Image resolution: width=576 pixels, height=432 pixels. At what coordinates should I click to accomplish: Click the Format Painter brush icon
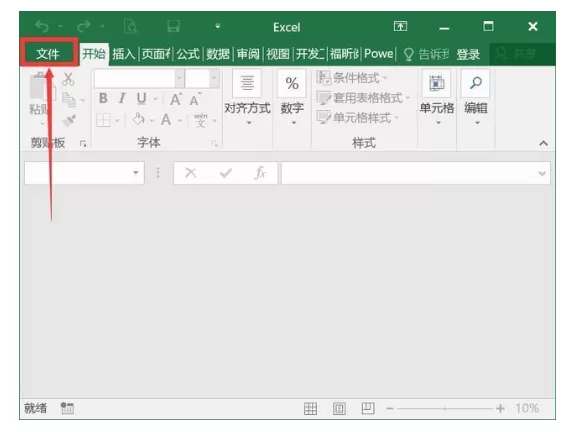(69, 120)
